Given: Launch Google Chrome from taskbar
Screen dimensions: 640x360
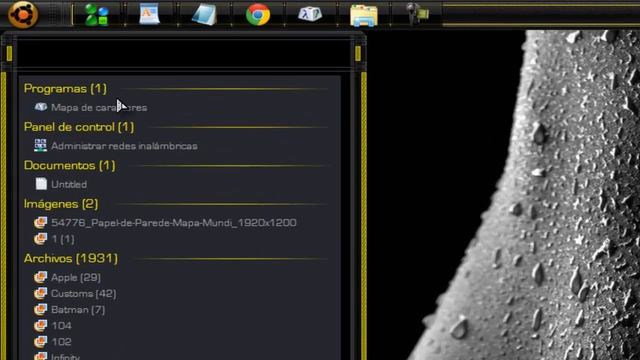Looking at the screenshot, I should click(258, 15).
